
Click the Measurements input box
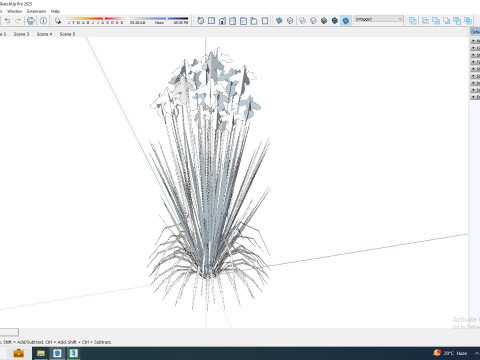[x=9, y=332]
